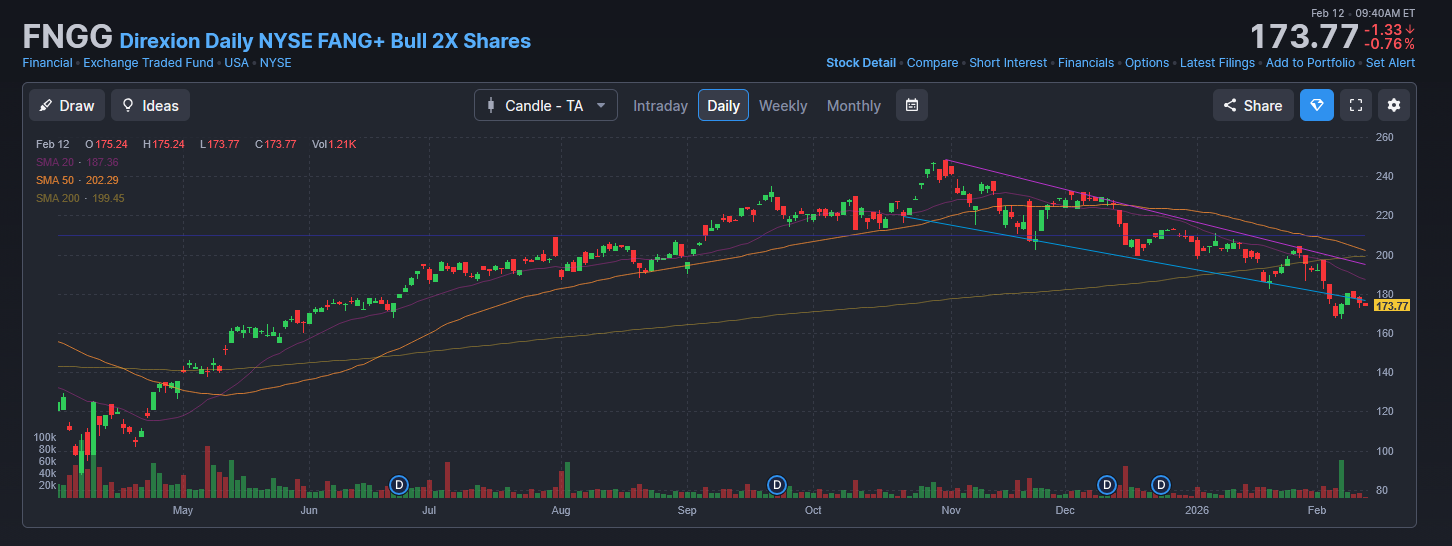
Task: Click the Vol 1.21K reading
Action: [x=334, y=144]
